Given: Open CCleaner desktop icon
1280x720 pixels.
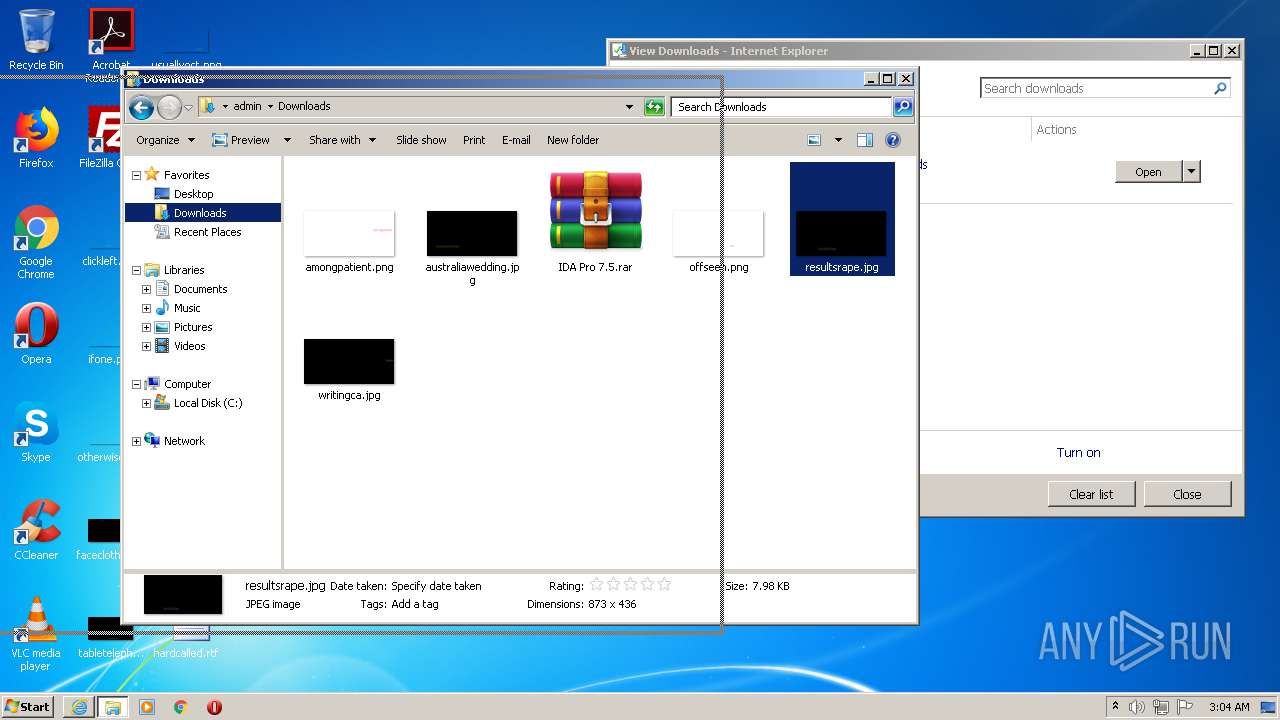Looking at the screenshot, I should click(x=36, y=530).
